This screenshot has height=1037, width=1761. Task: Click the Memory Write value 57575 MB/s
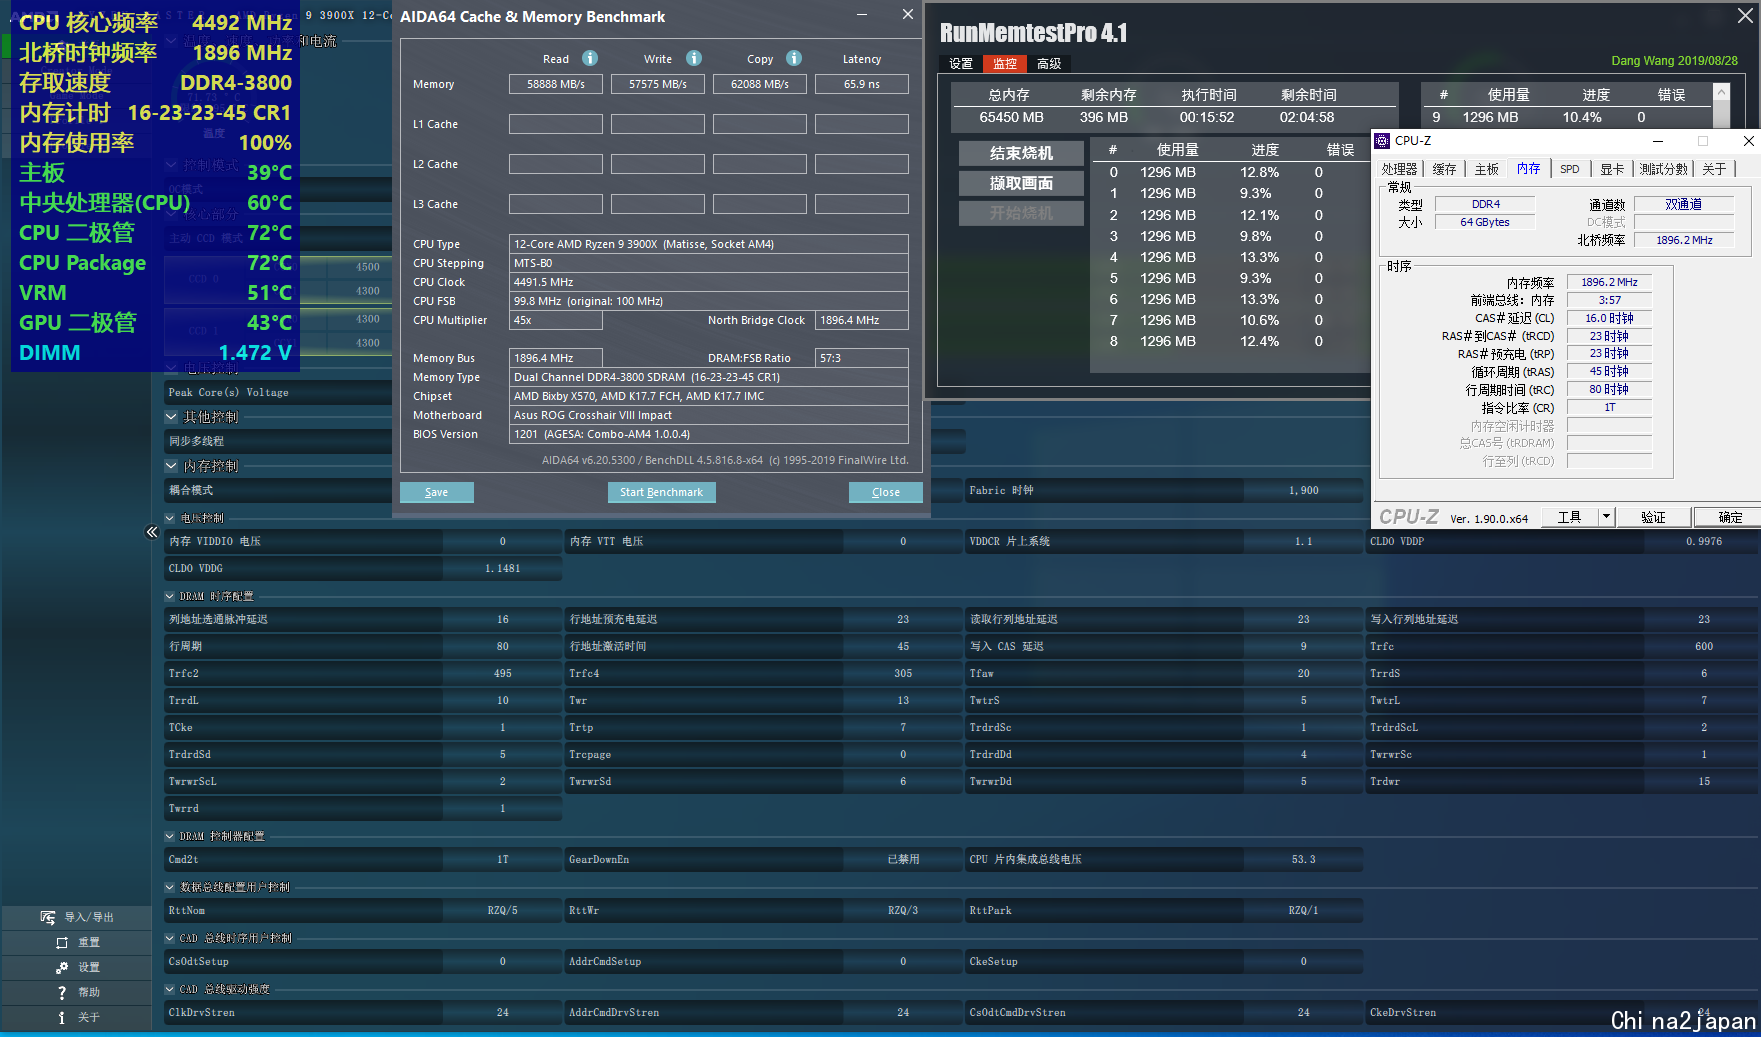[658, 84]
